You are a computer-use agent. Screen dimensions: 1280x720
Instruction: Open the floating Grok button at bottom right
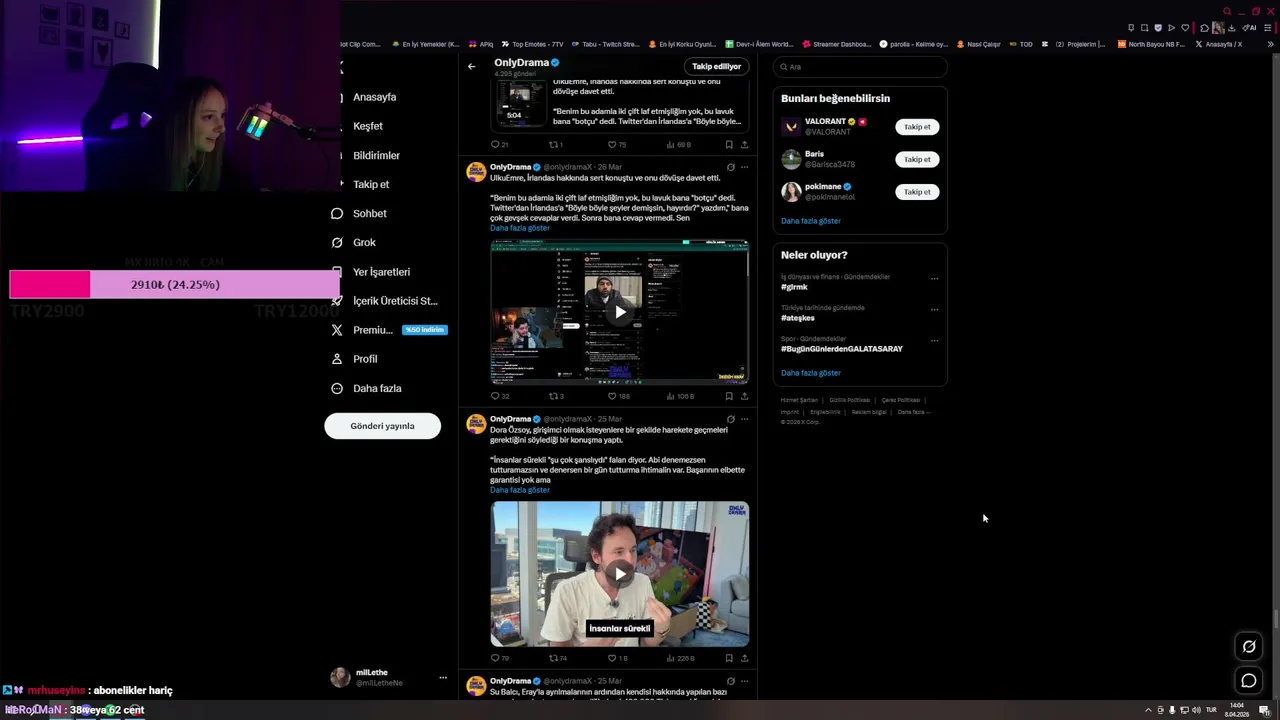pos(1249,647)
